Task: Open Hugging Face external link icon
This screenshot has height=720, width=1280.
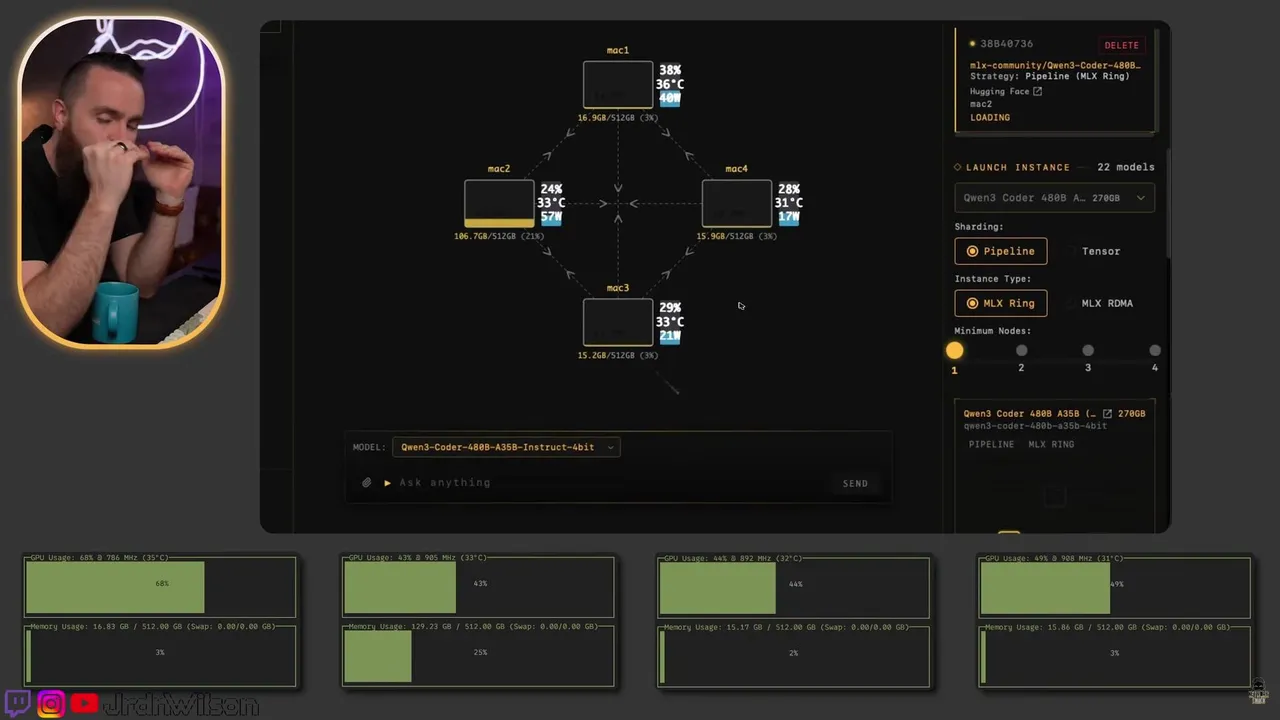Action: click(1037, 91)
